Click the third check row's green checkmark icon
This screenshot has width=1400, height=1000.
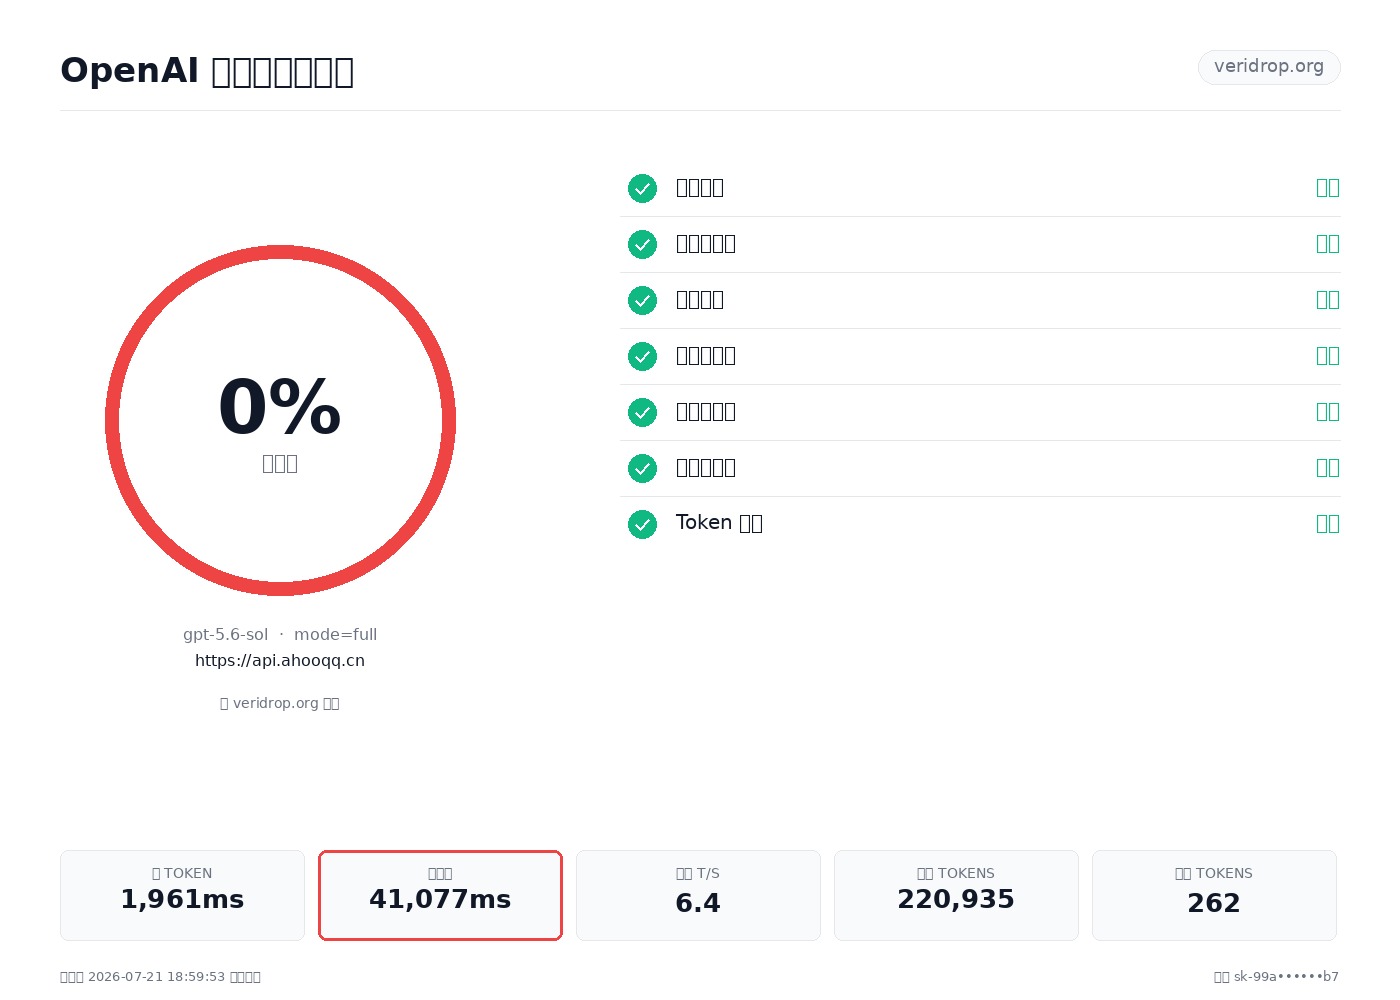point(642,300)
